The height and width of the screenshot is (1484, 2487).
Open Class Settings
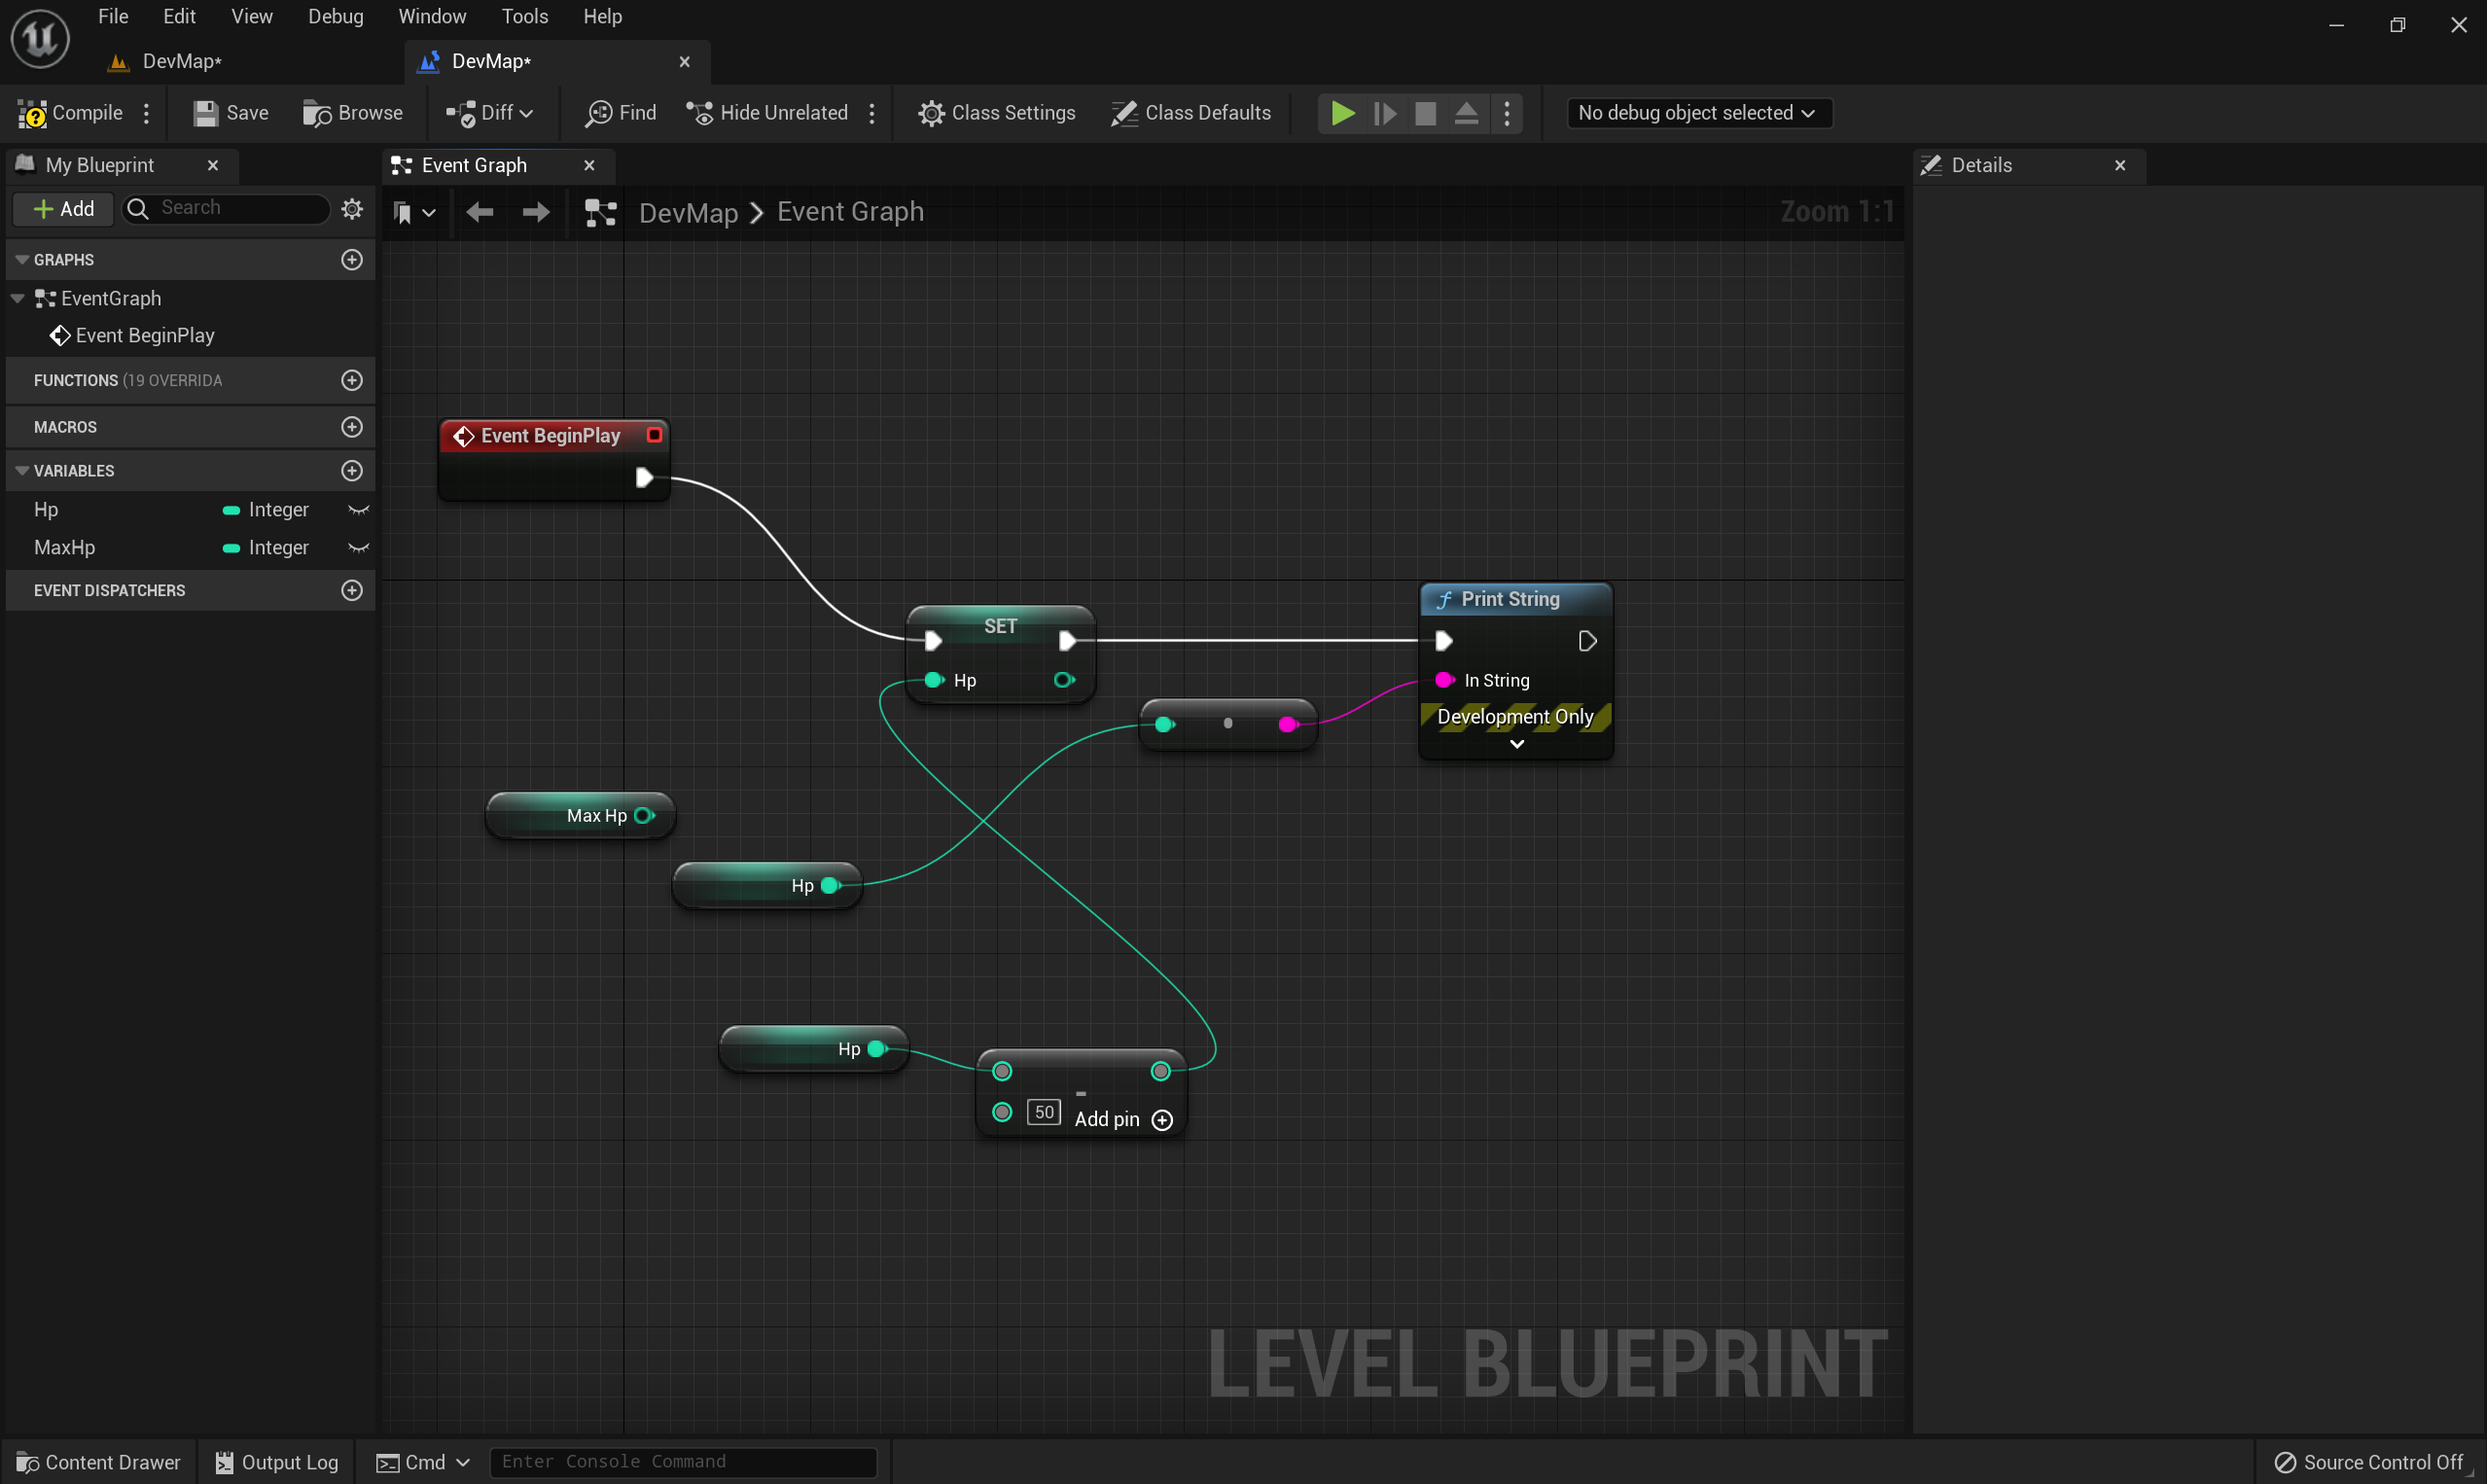click(996, 113)
